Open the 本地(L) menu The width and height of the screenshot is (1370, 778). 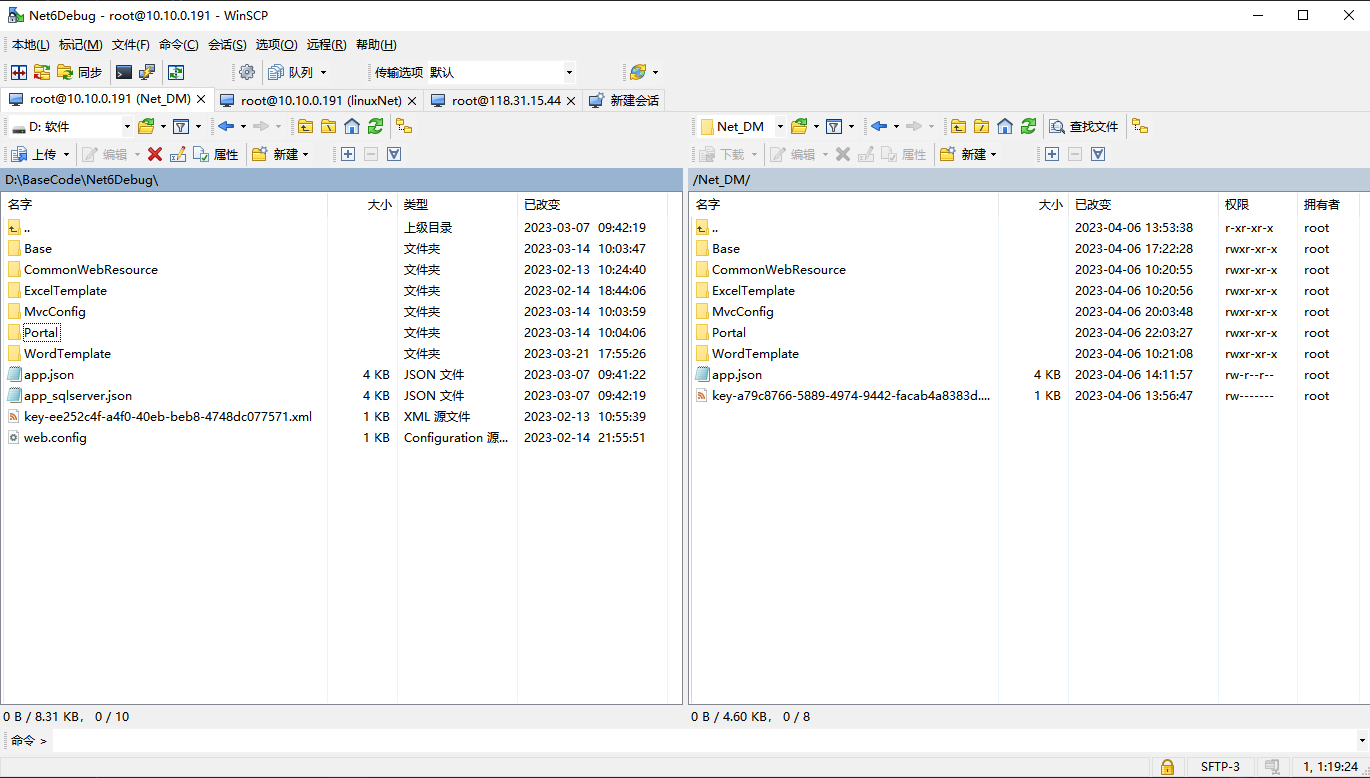pos(31,45)
